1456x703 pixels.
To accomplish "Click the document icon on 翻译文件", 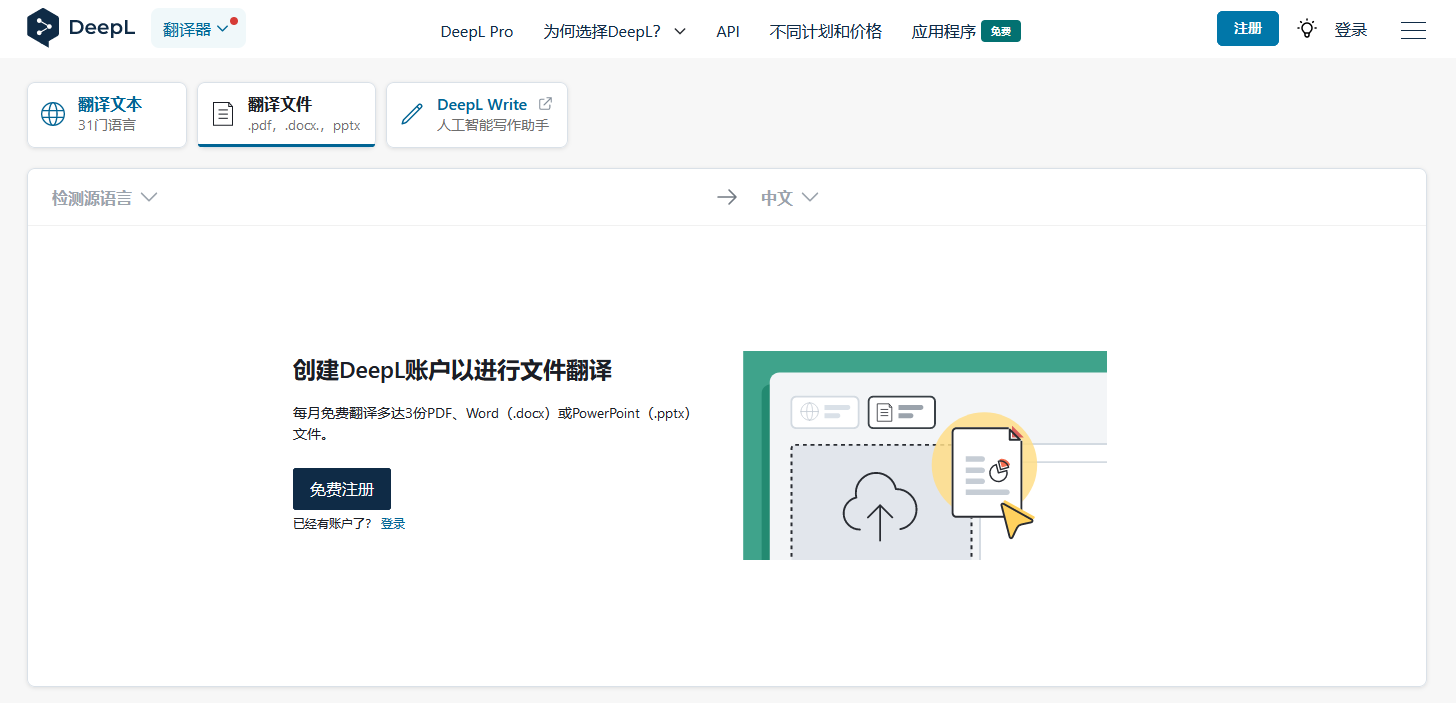I will pos(223,114).
